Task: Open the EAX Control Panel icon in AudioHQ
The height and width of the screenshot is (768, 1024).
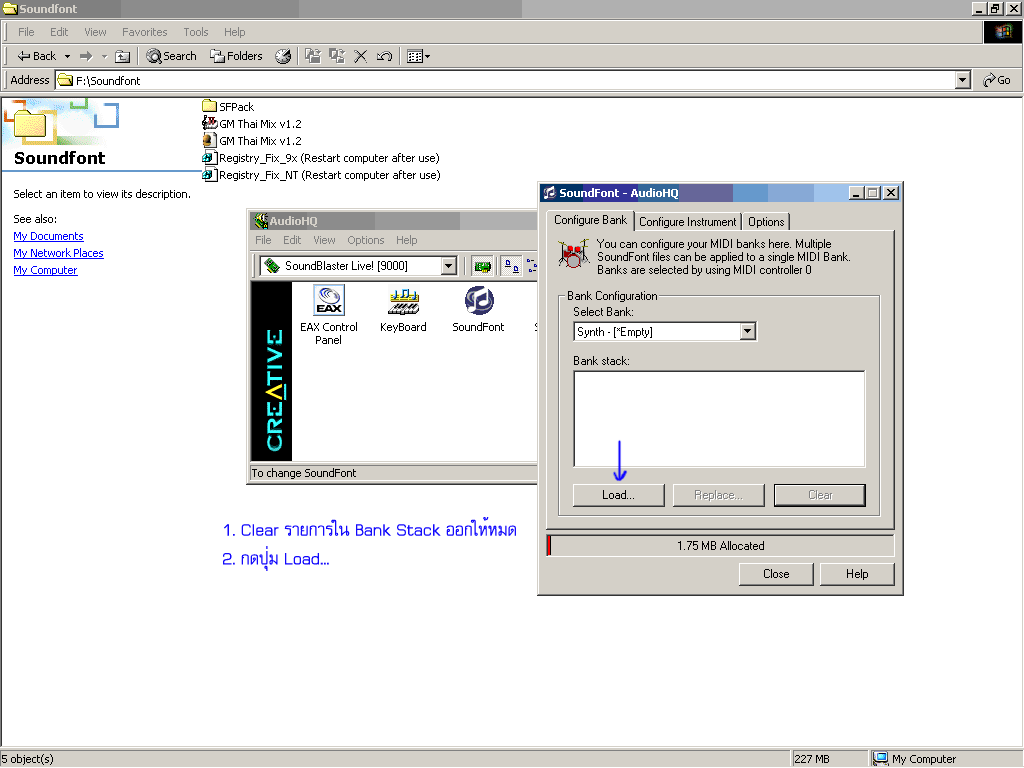Action: (x=329, y=315)
